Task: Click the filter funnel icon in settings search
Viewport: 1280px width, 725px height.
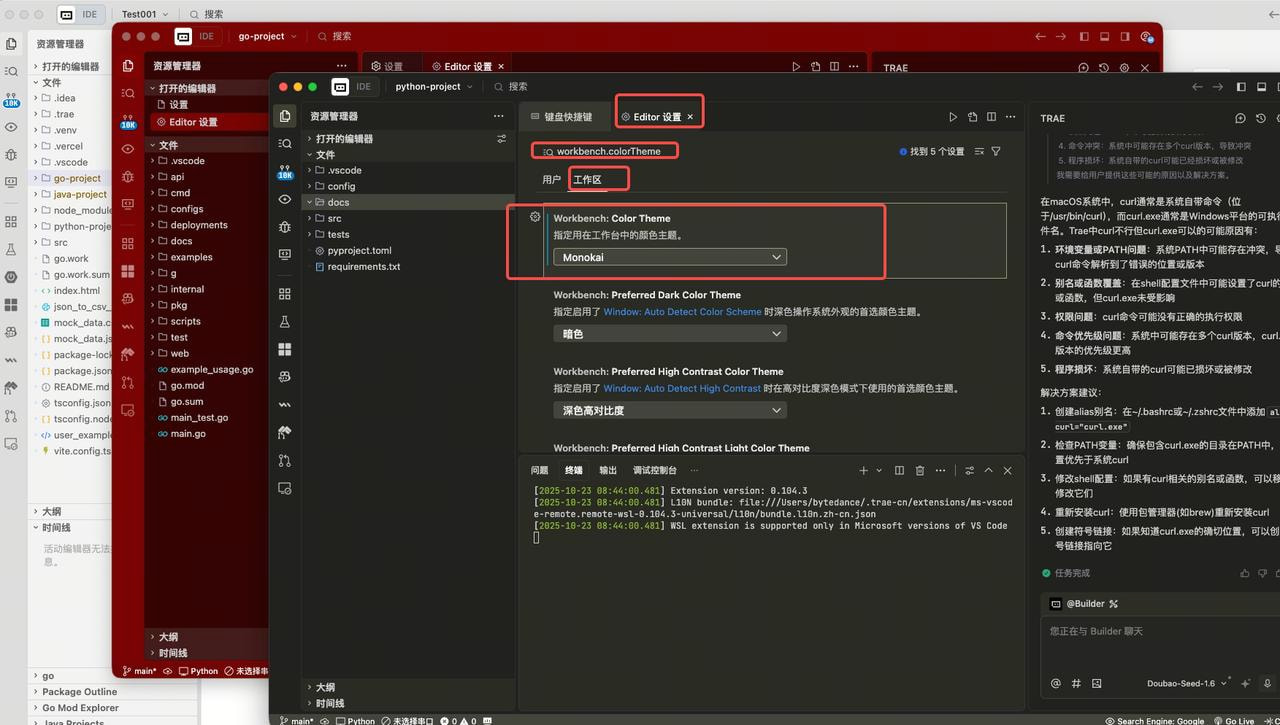Action: [996, 152]
